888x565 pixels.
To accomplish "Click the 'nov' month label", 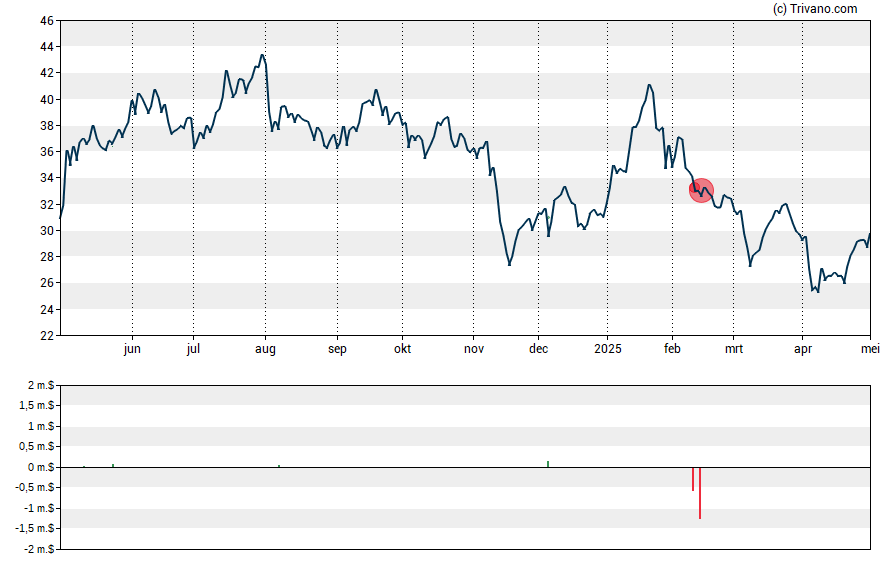I will pyautogui.click(x=474, y=349).
